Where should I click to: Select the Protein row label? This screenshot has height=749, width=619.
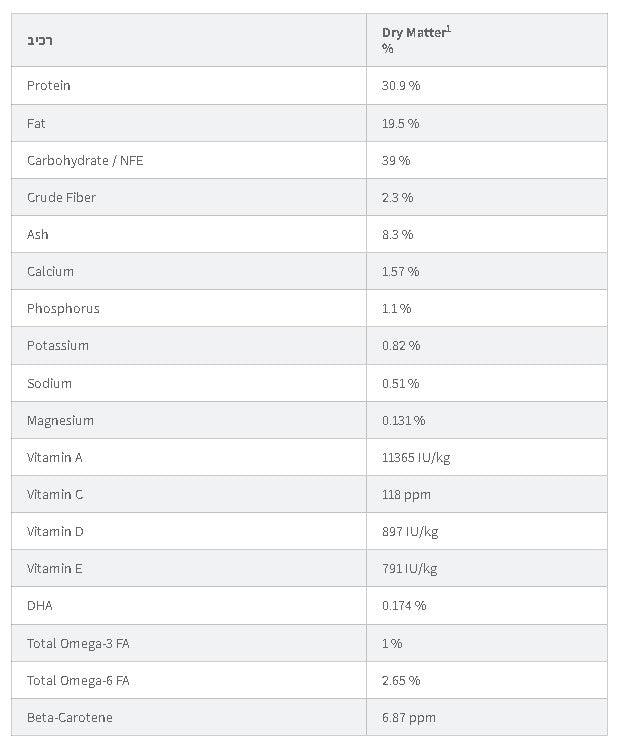click(x=49, y=86)
